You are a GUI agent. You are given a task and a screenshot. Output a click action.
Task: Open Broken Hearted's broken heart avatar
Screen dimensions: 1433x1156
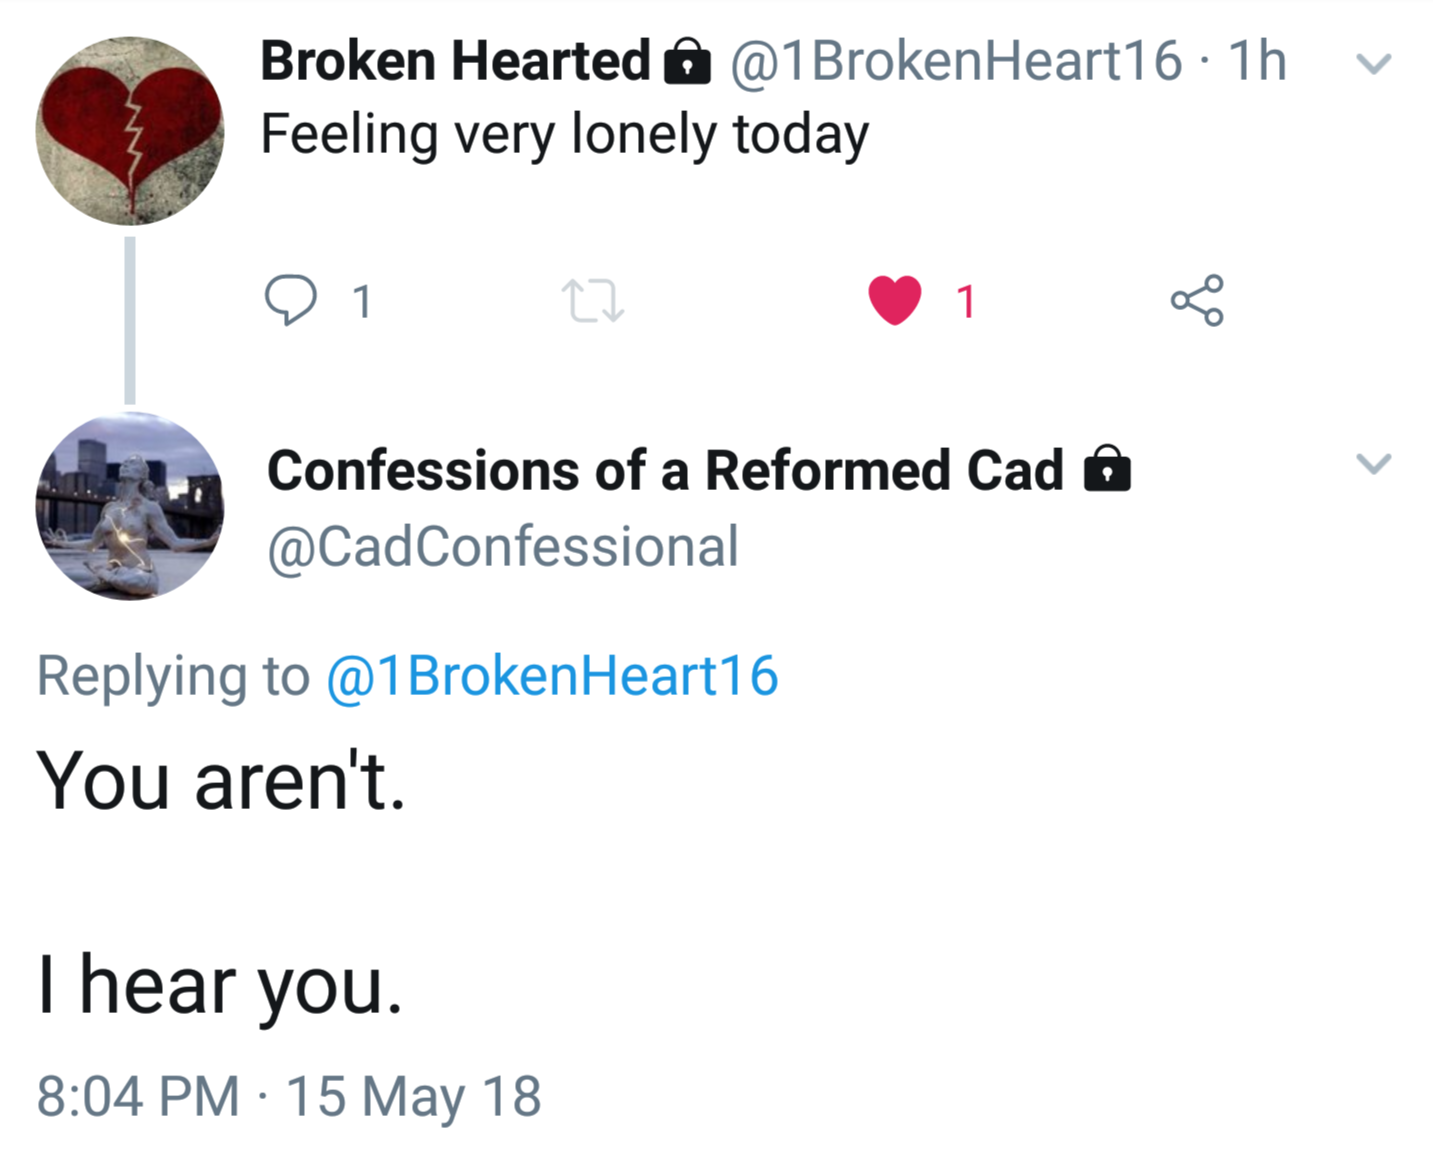click(130, 131)
